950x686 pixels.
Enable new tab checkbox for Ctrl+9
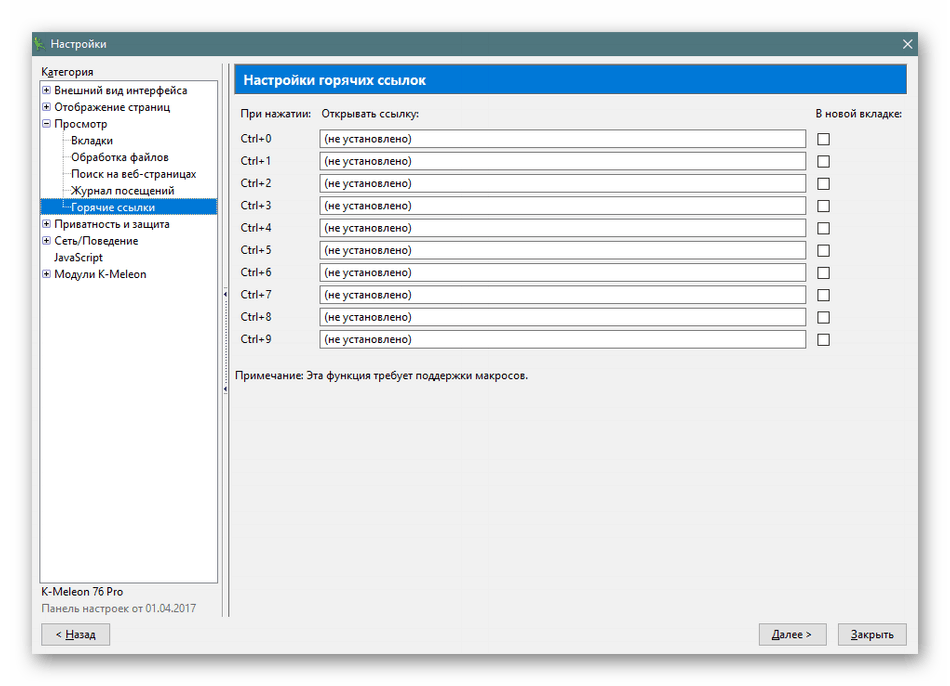tap(823, 340)
